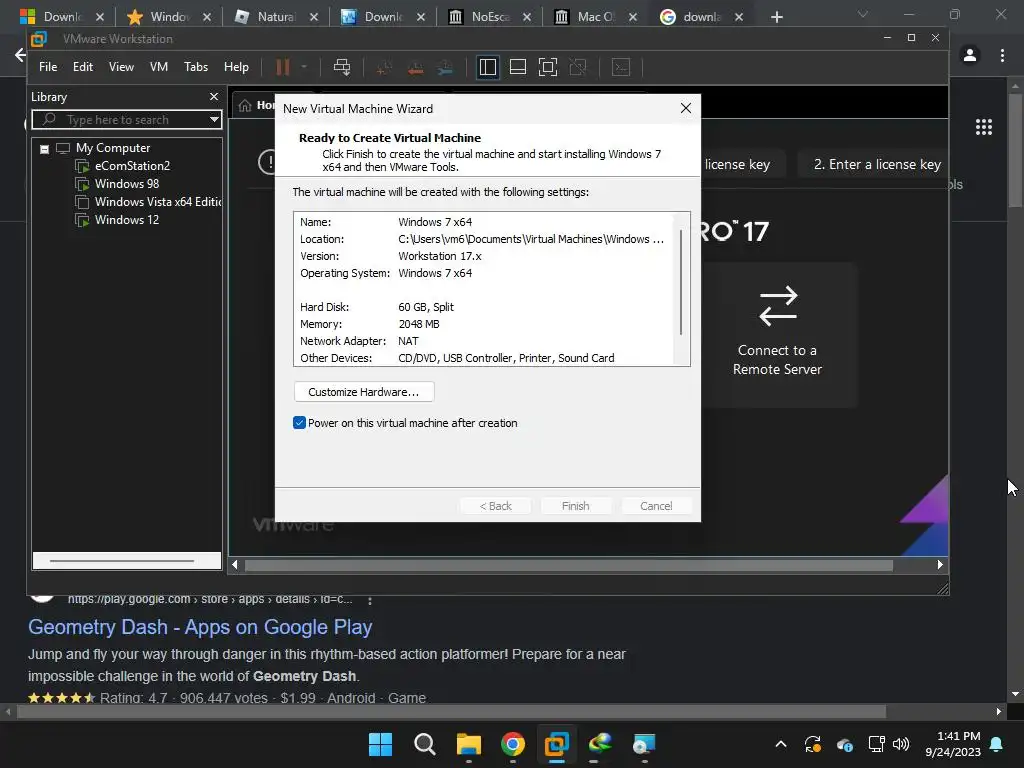This screenshot has height=768, width=1024.
Task: Click the take snapshot toolbar icon
Action: (384, 67)
